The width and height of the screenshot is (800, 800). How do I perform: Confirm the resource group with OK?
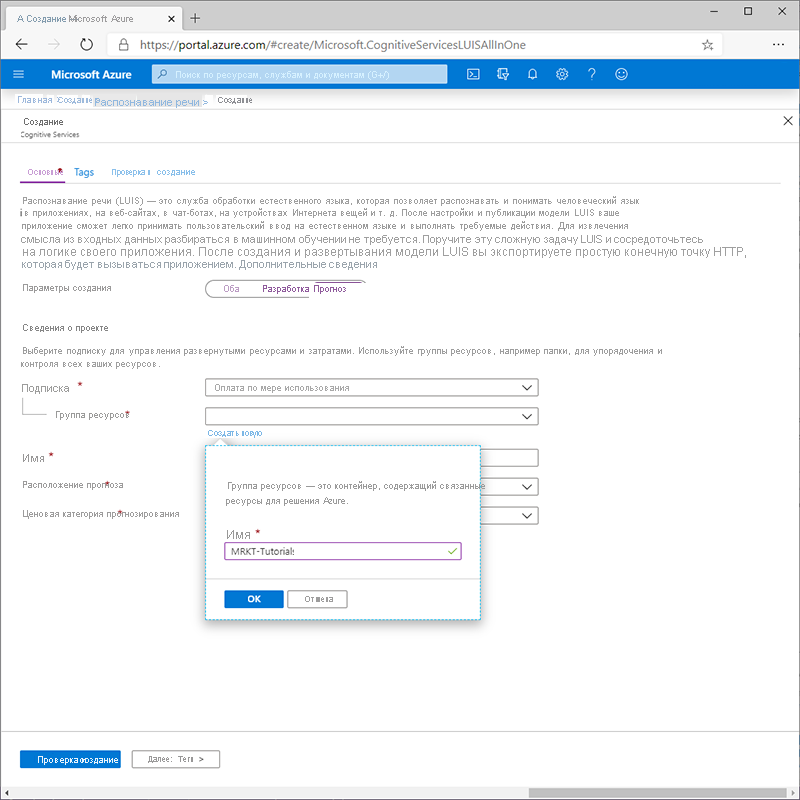(254, 599)
